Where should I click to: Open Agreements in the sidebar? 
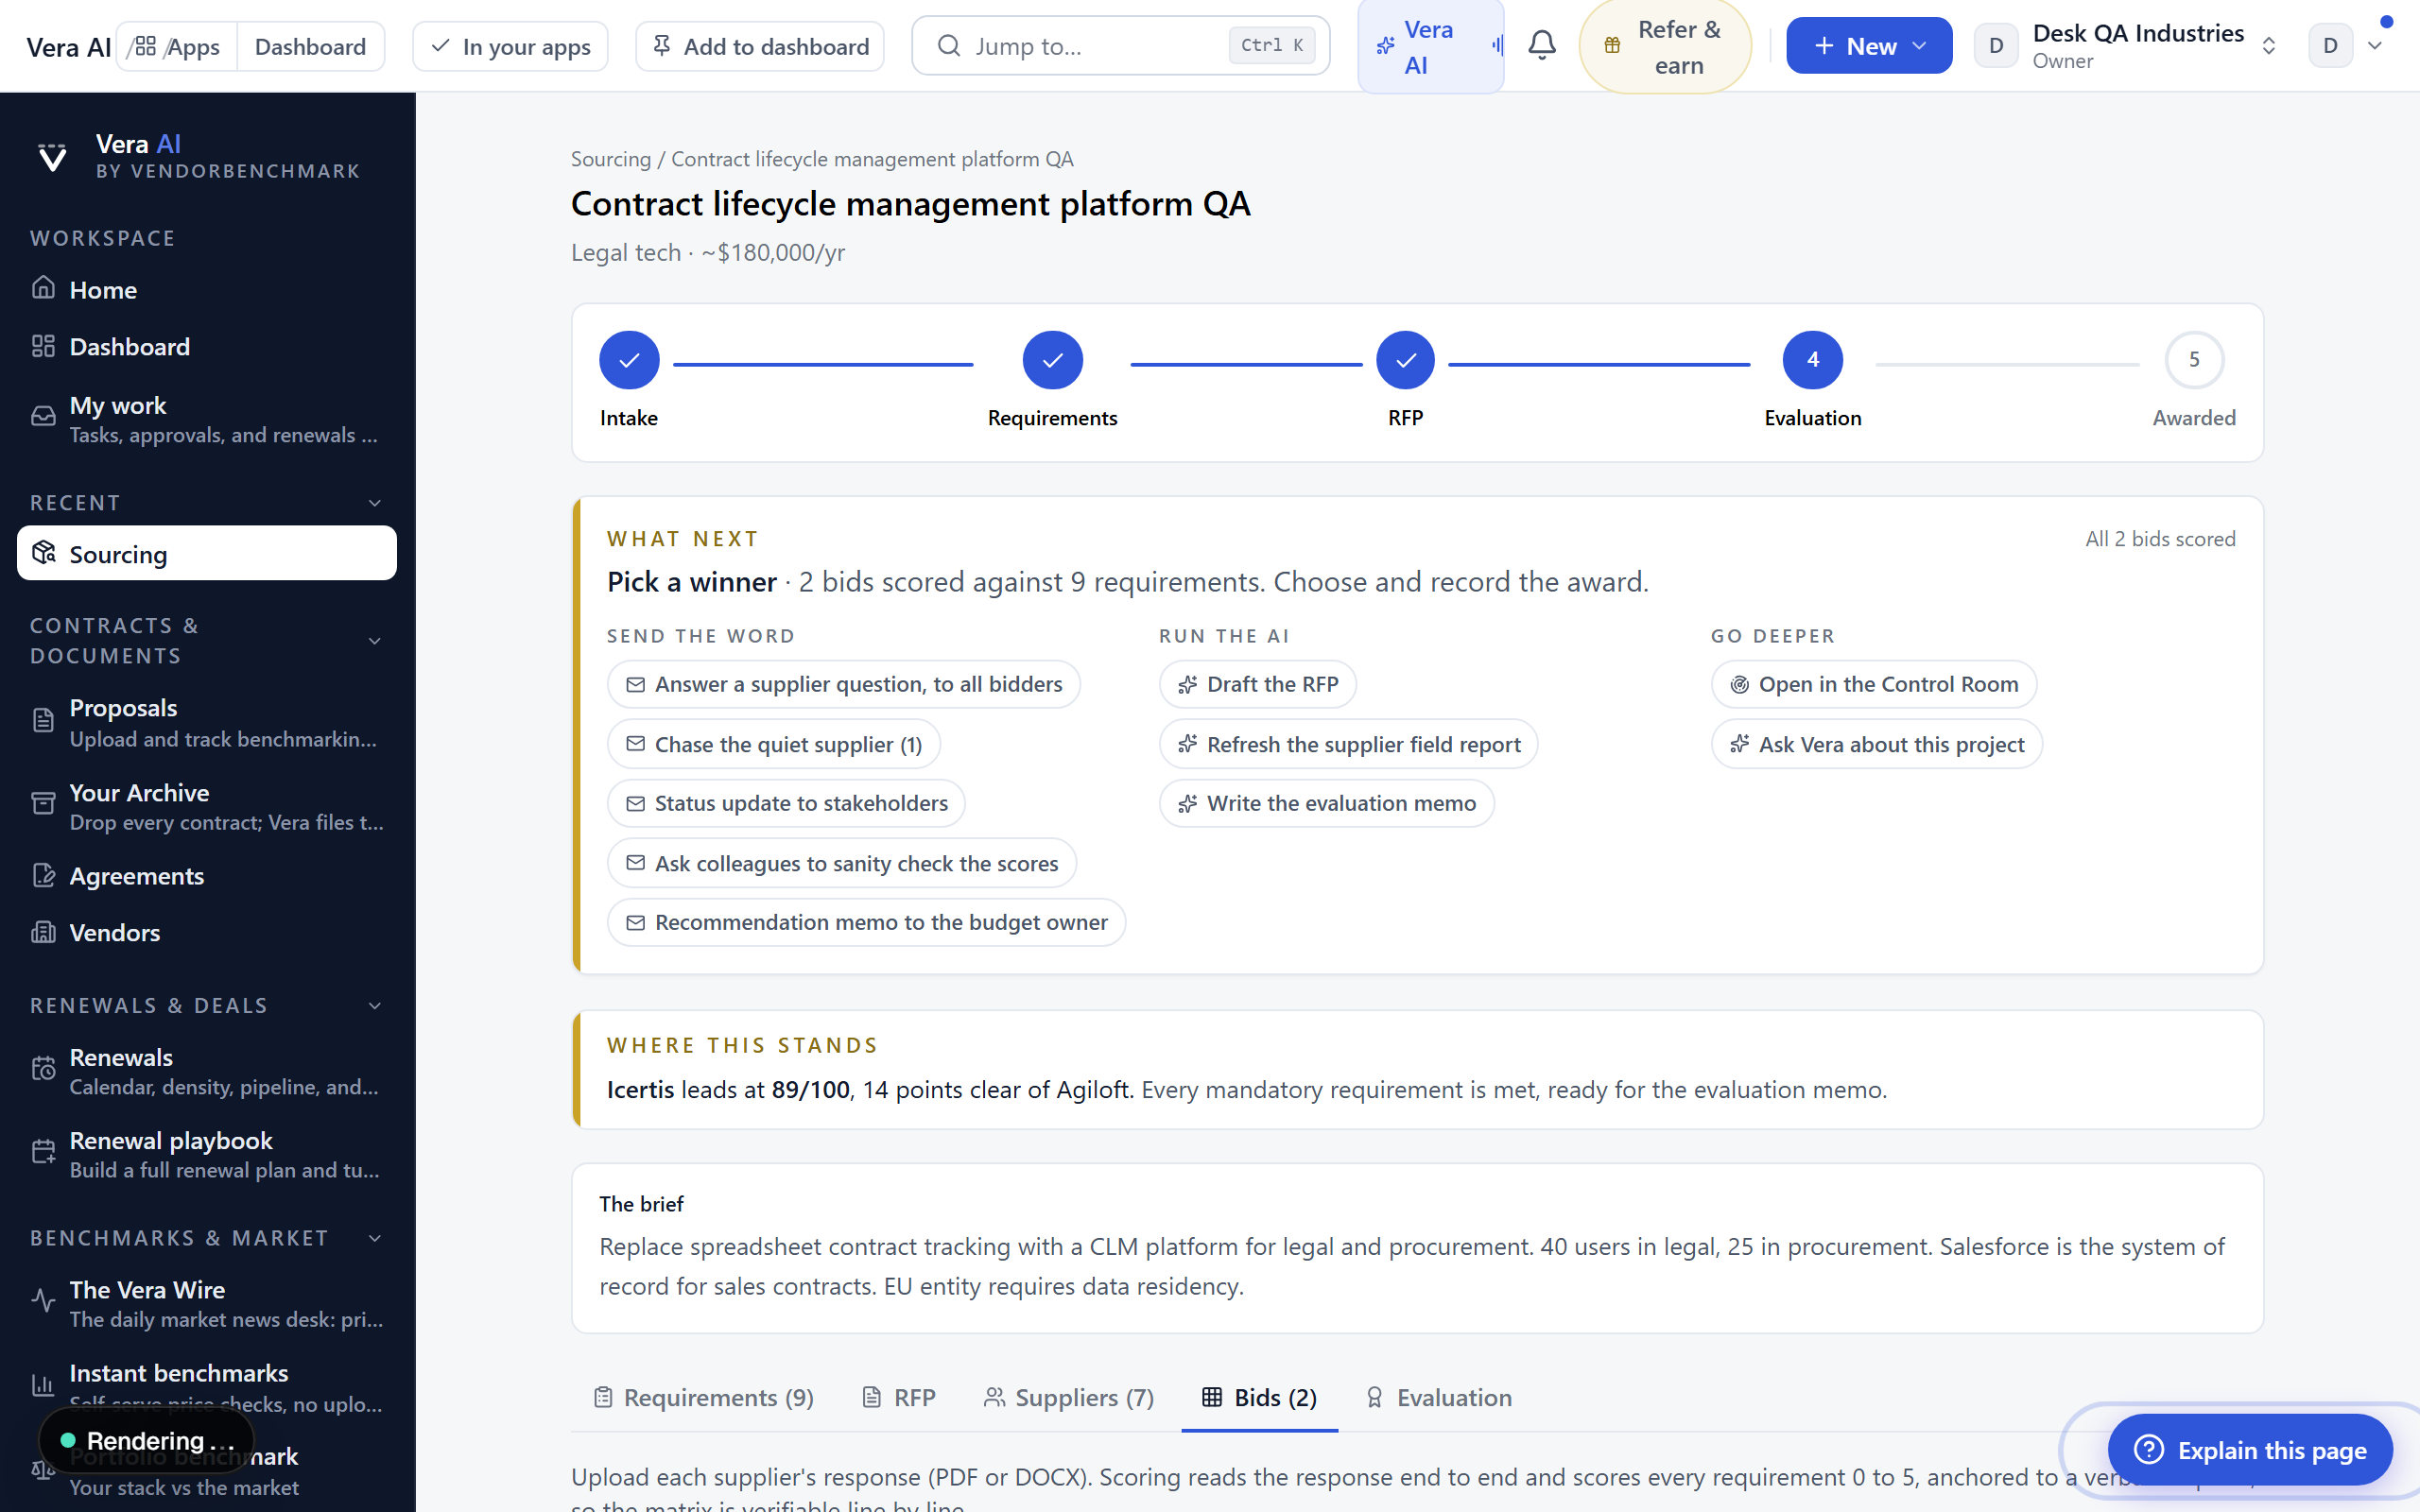(x=207, y=876)
